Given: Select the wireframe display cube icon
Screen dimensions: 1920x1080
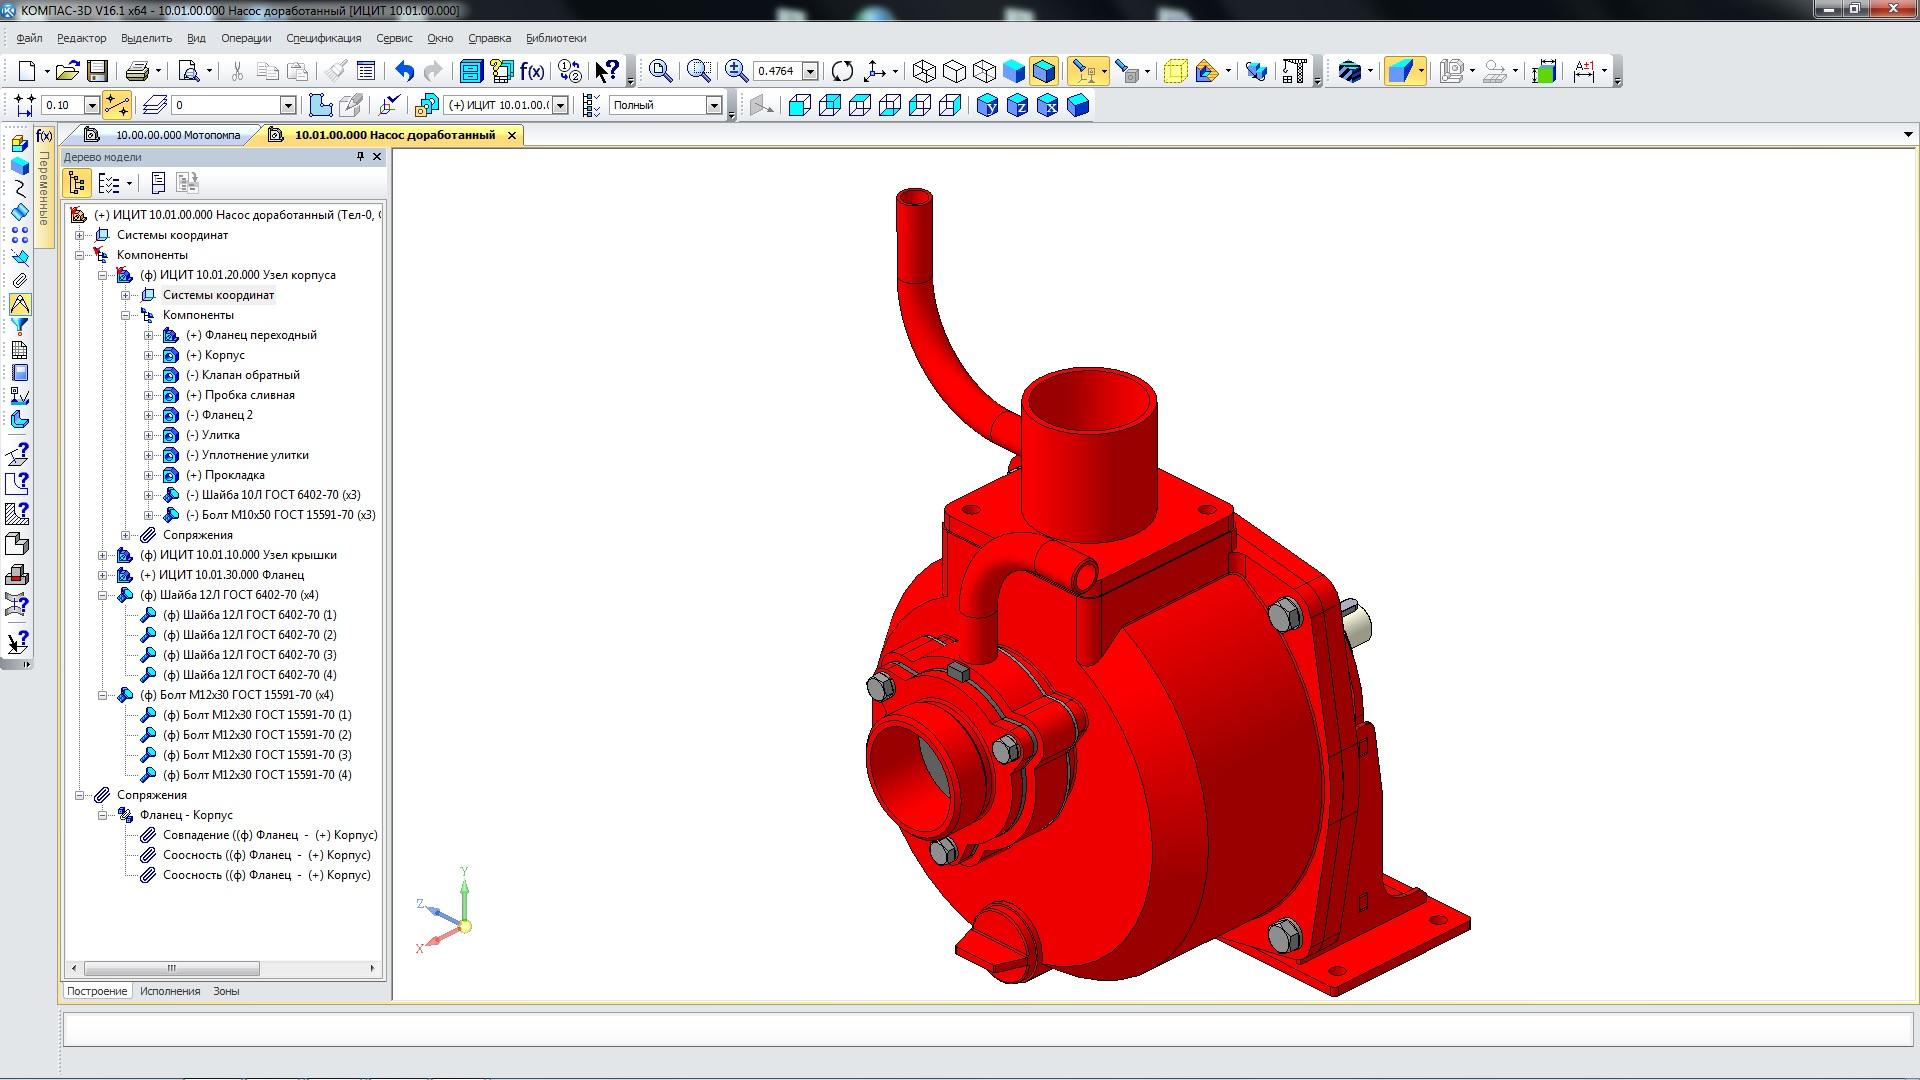Looking at the screenshot, I should click(x=924, y=71).
